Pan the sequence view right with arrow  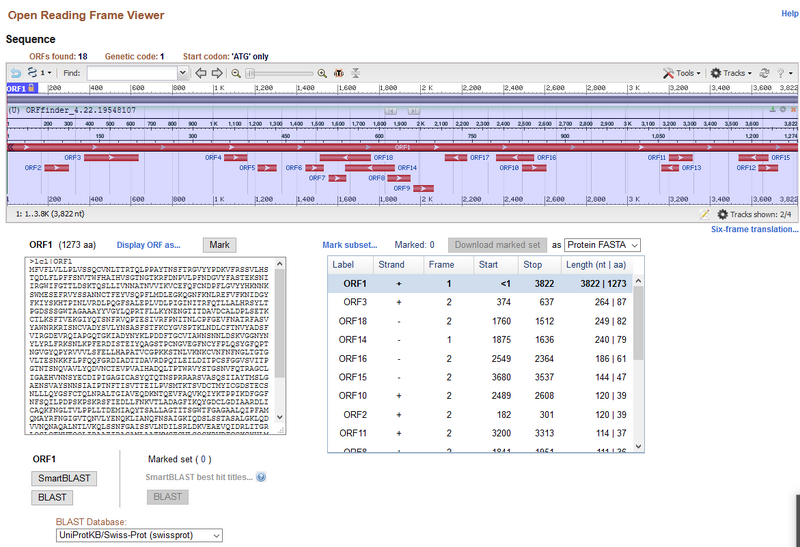coord(217,73)
